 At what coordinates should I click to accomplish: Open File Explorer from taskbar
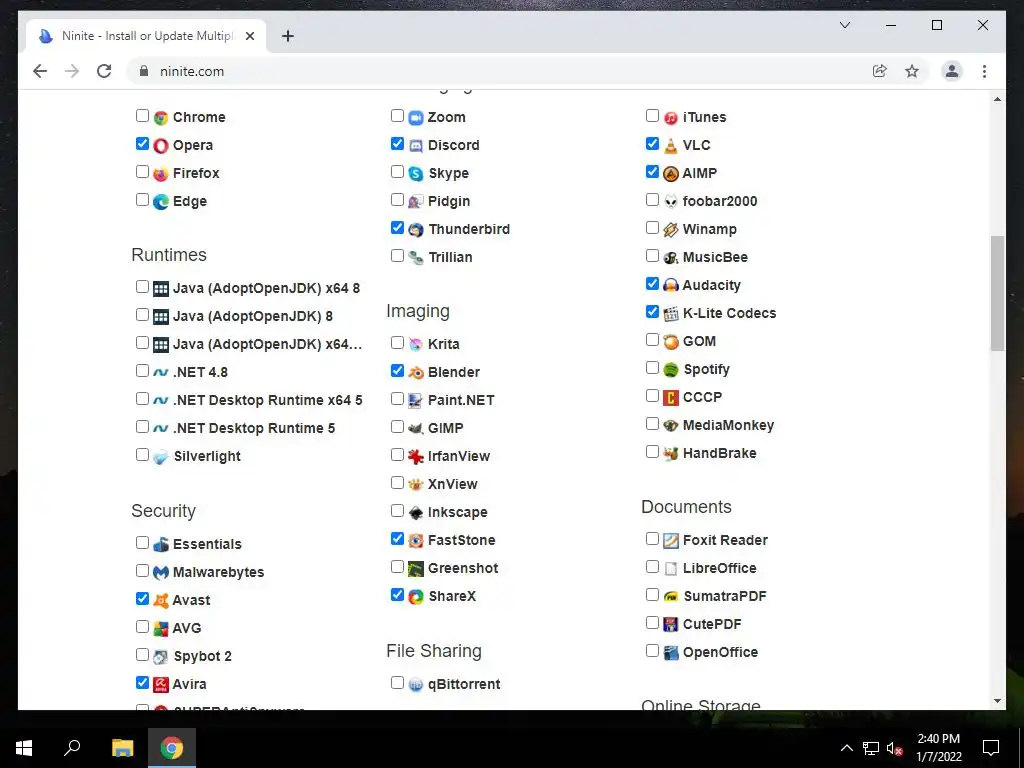point(122,748)
